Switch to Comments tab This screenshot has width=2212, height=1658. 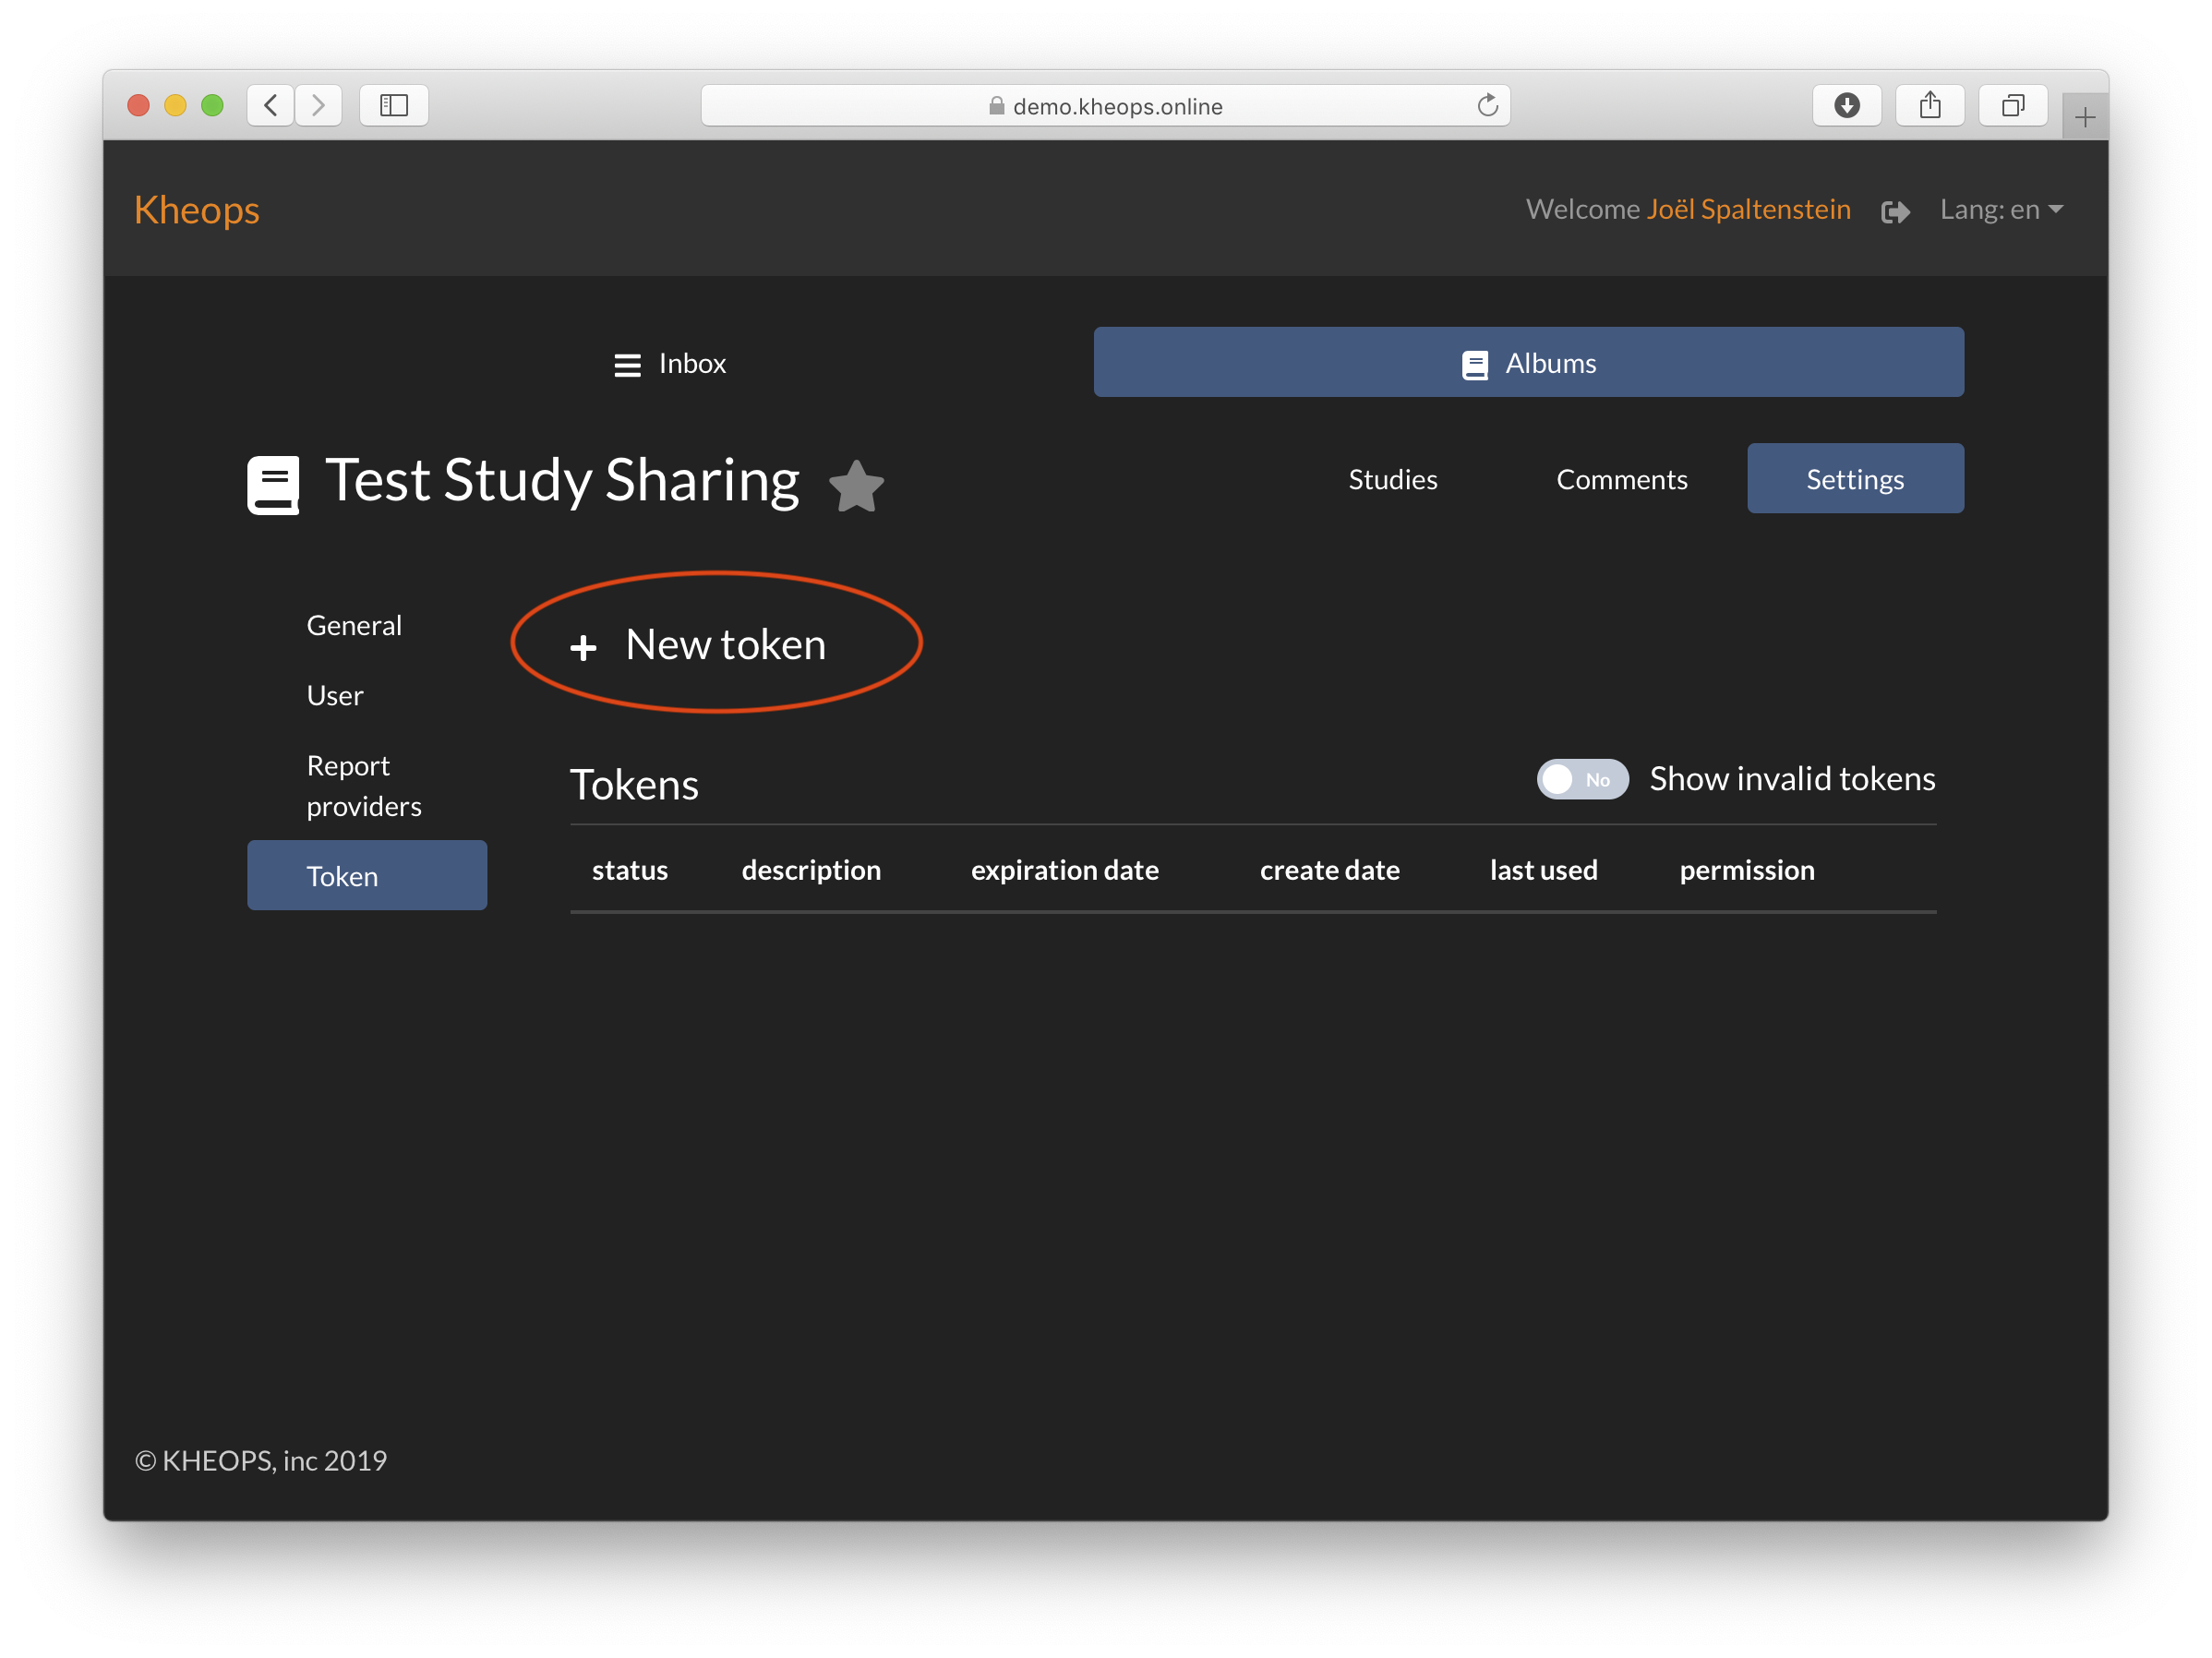[1623, 479]
